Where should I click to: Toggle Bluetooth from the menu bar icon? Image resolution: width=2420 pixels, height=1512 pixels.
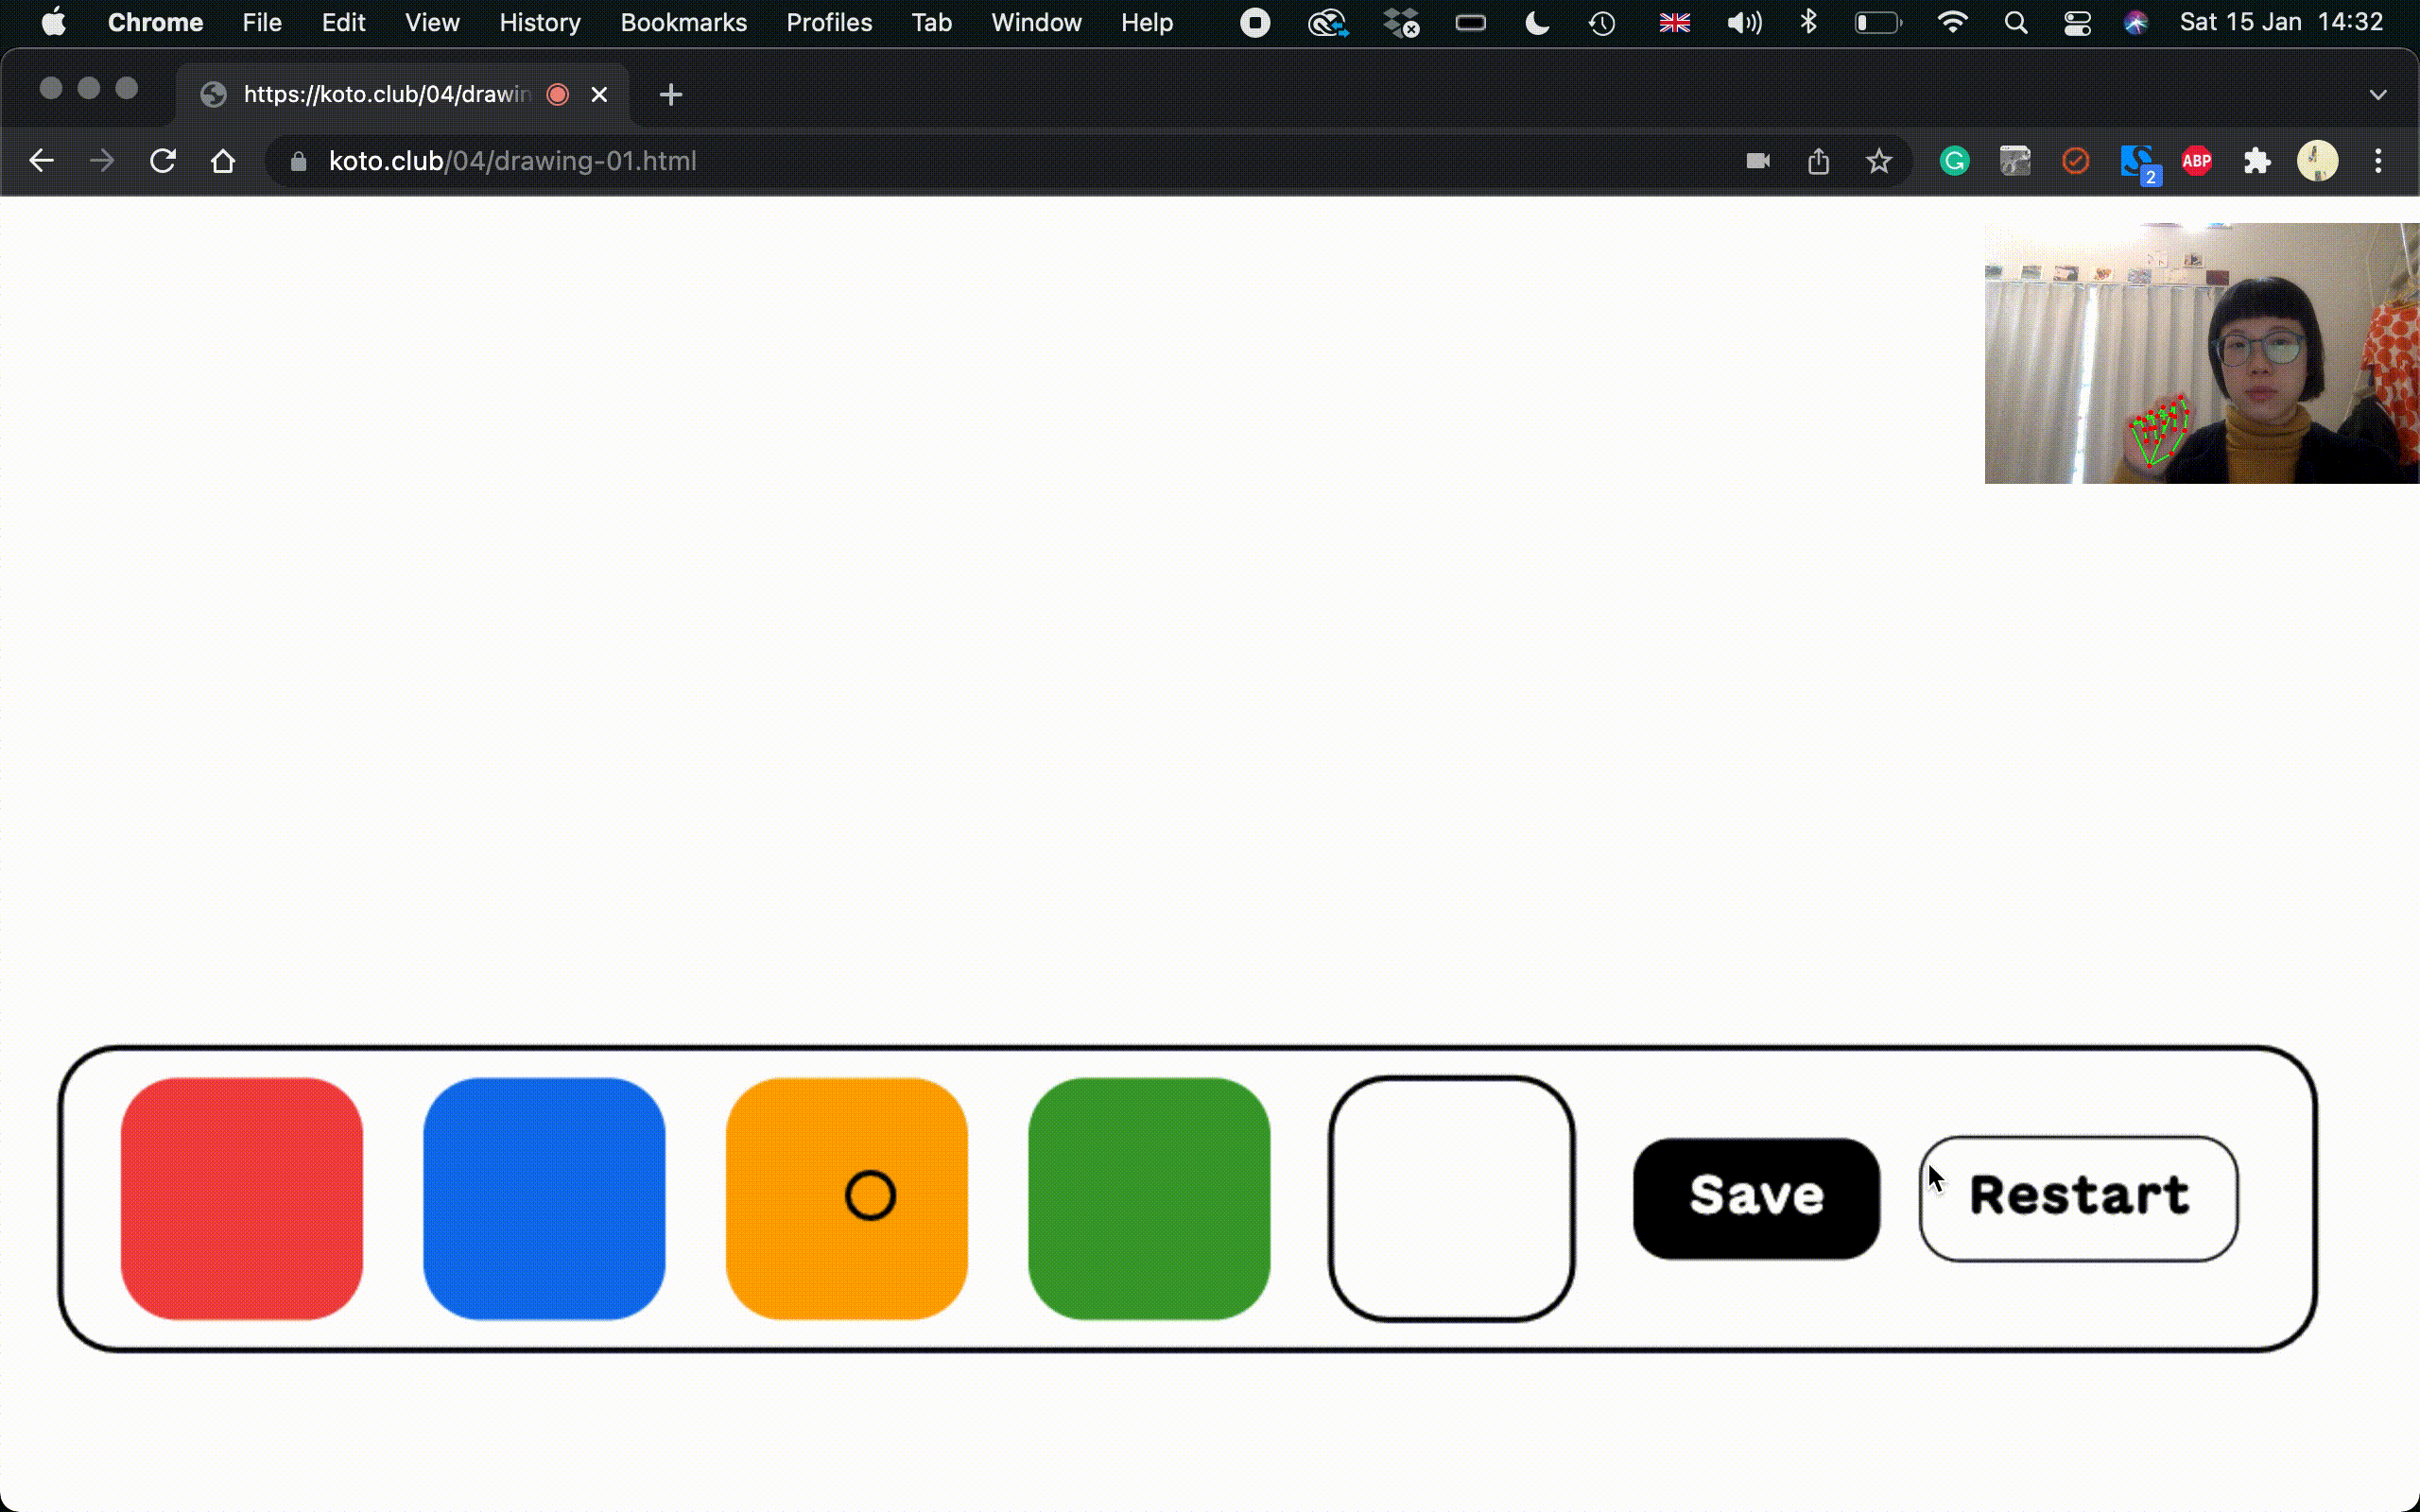point(1808,23)
